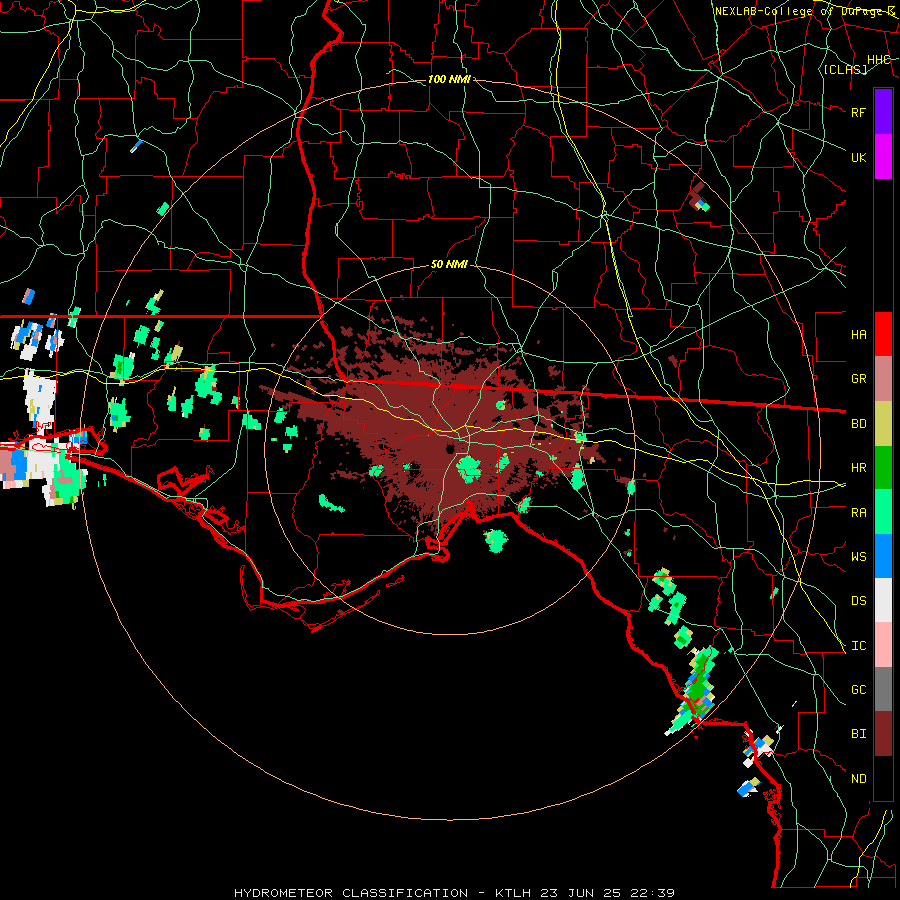The image size is (900, 900).
Task: Click the UK magenta legend swatch
Action: (883, 157)
